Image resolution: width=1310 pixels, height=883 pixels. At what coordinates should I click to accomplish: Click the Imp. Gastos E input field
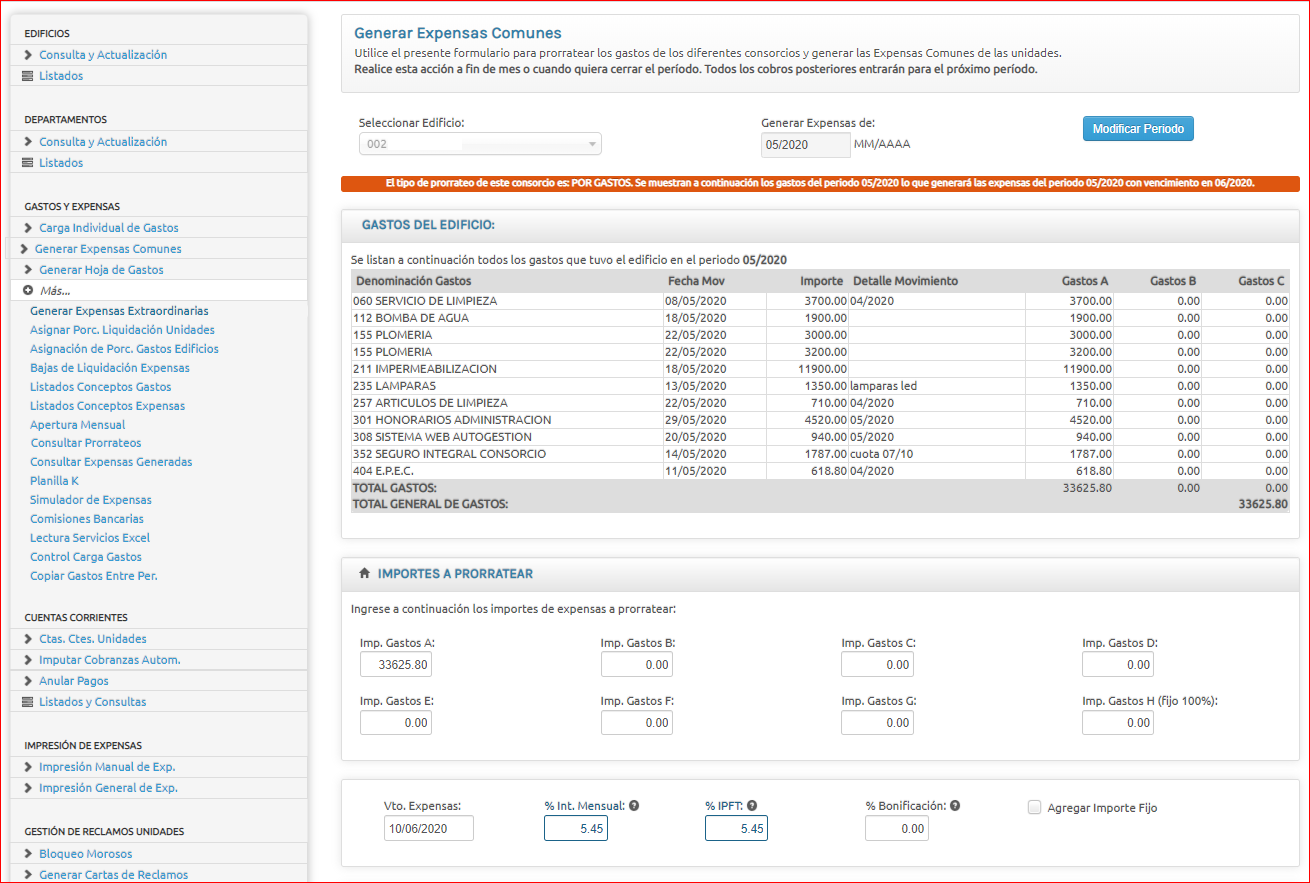(x=396, y=722)
